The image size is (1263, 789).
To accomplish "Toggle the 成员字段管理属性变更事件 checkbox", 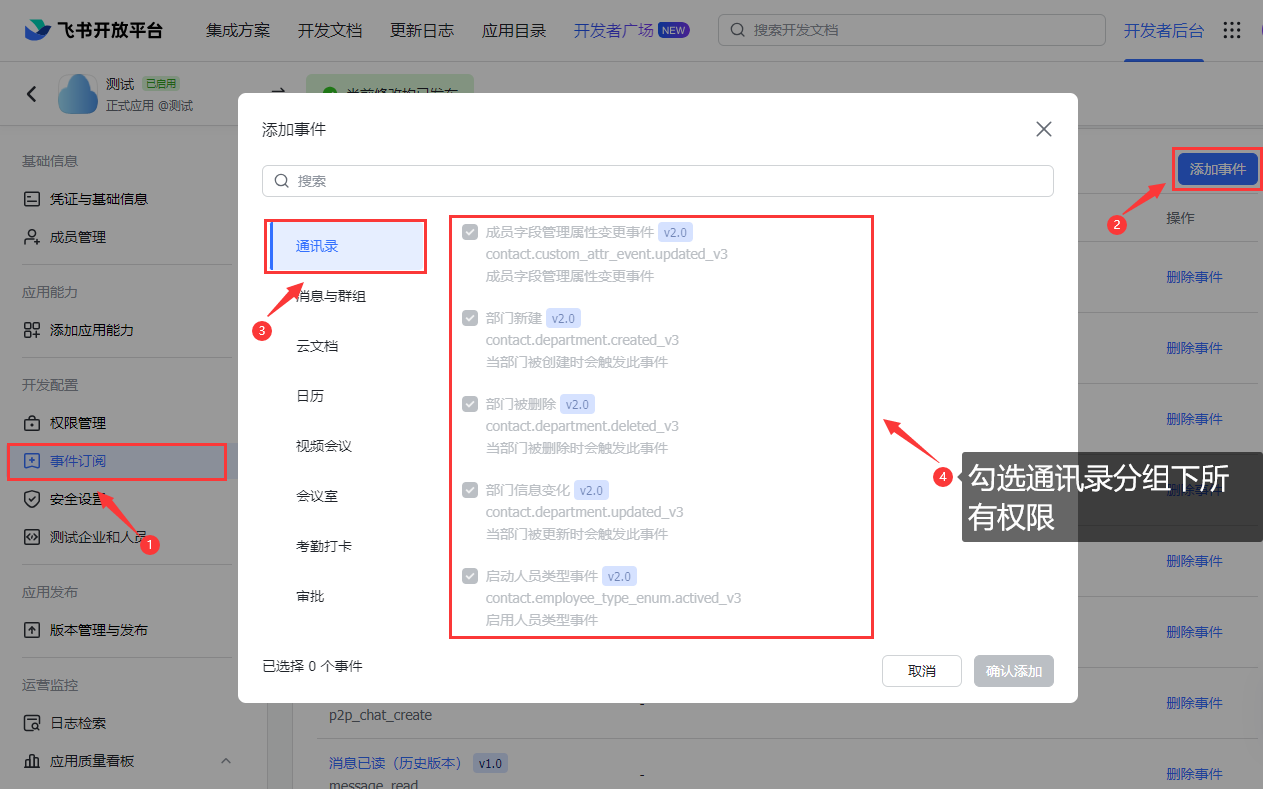I will point(469,232).
